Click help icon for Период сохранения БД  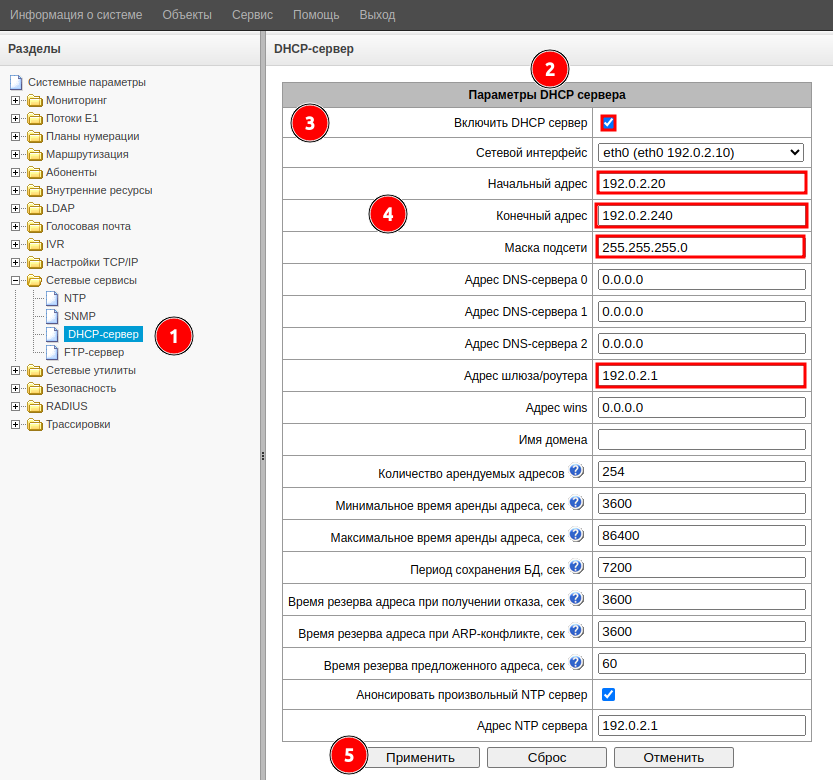(x=576, y=567)
